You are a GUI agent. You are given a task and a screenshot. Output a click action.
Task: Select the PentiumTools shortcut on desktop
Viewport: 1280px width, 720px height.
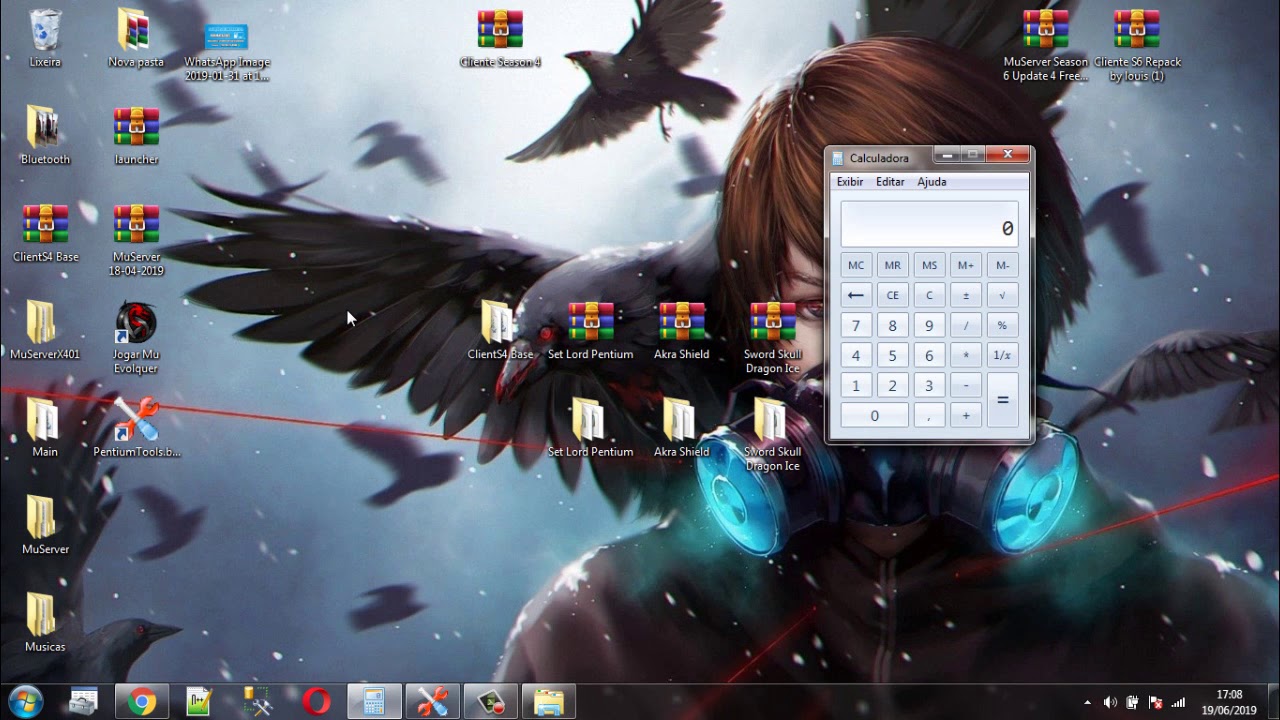coord(136,420)
